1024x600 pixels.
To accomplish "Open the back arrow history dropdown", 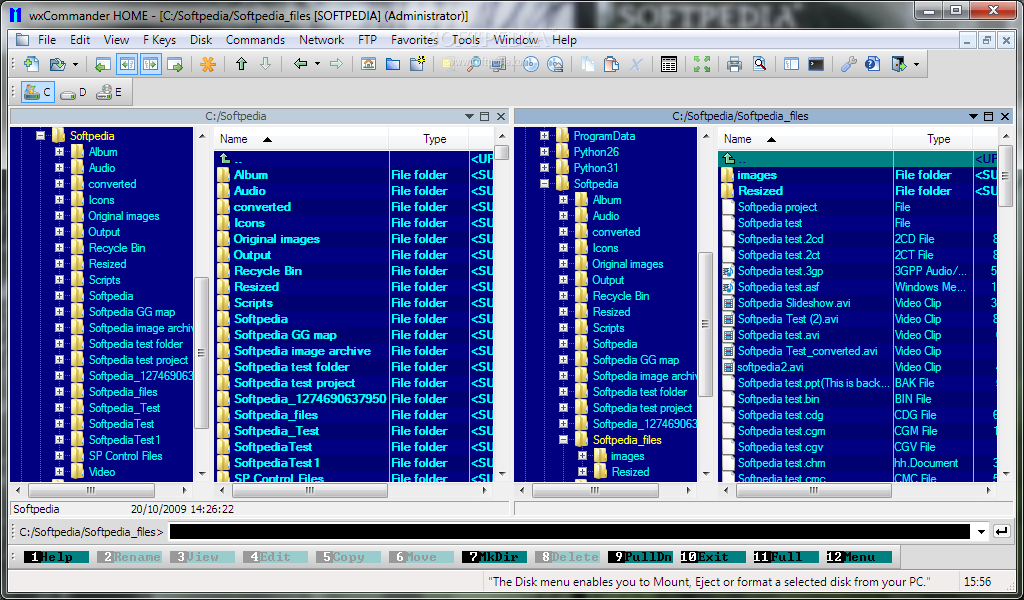I will coord(317,64).
